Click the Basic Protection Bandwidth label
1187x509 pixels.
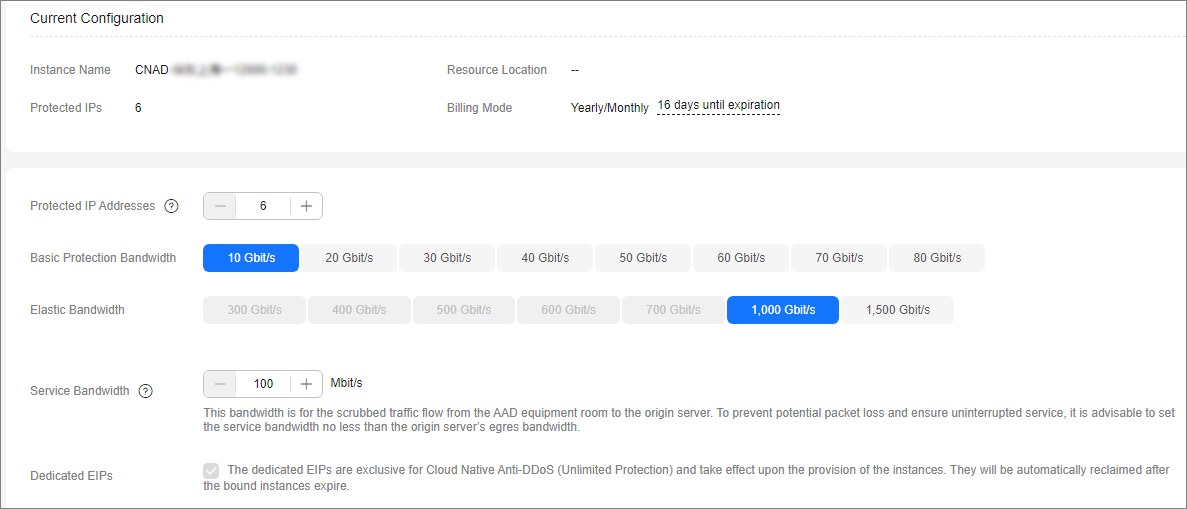pyautogui.click(x=103, y=258)
